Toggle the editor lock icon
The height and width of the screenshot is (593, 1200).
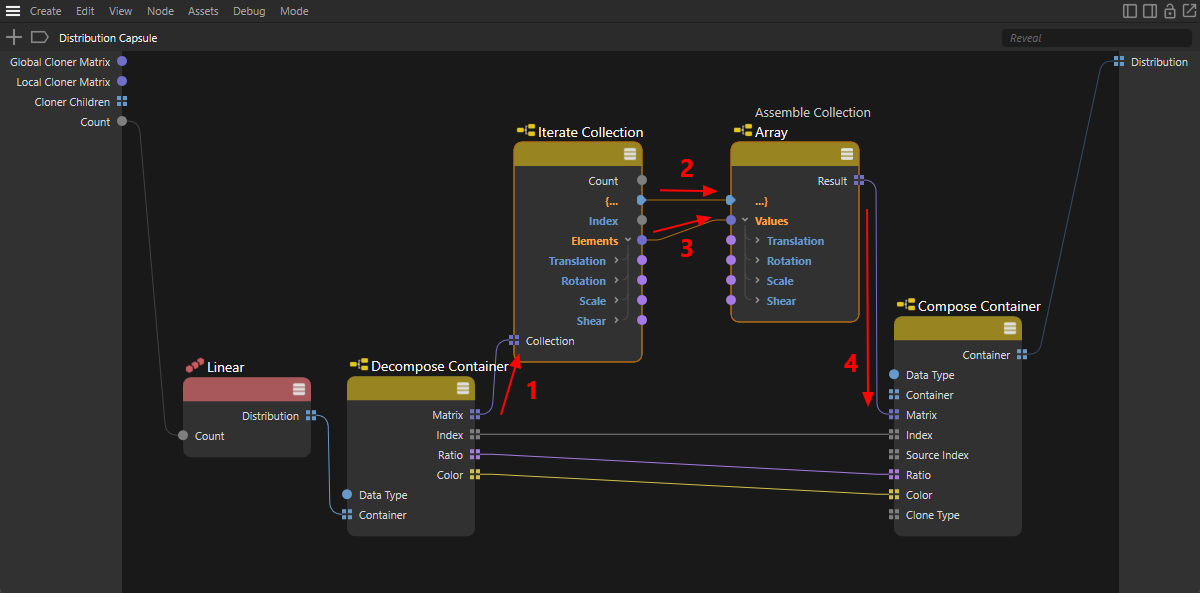click(1169, 11)
